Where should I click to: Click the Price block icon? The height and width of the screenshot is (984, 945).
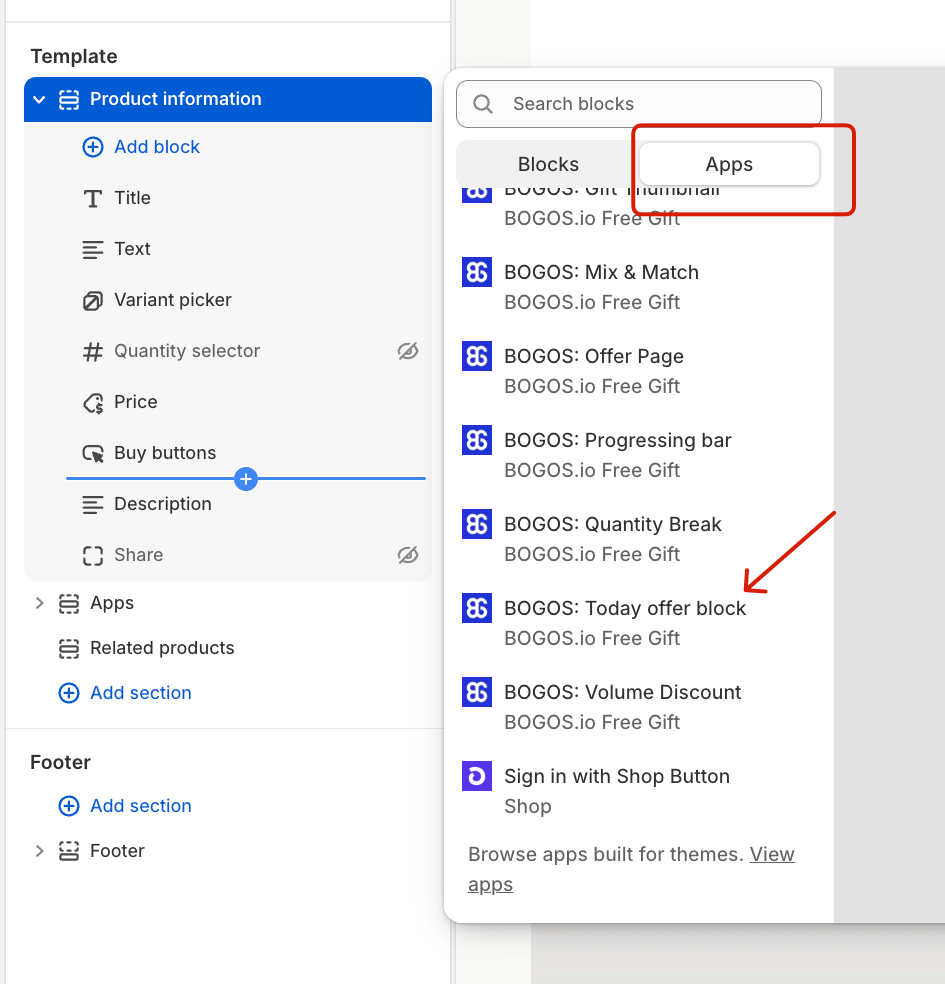click(93, 403)
